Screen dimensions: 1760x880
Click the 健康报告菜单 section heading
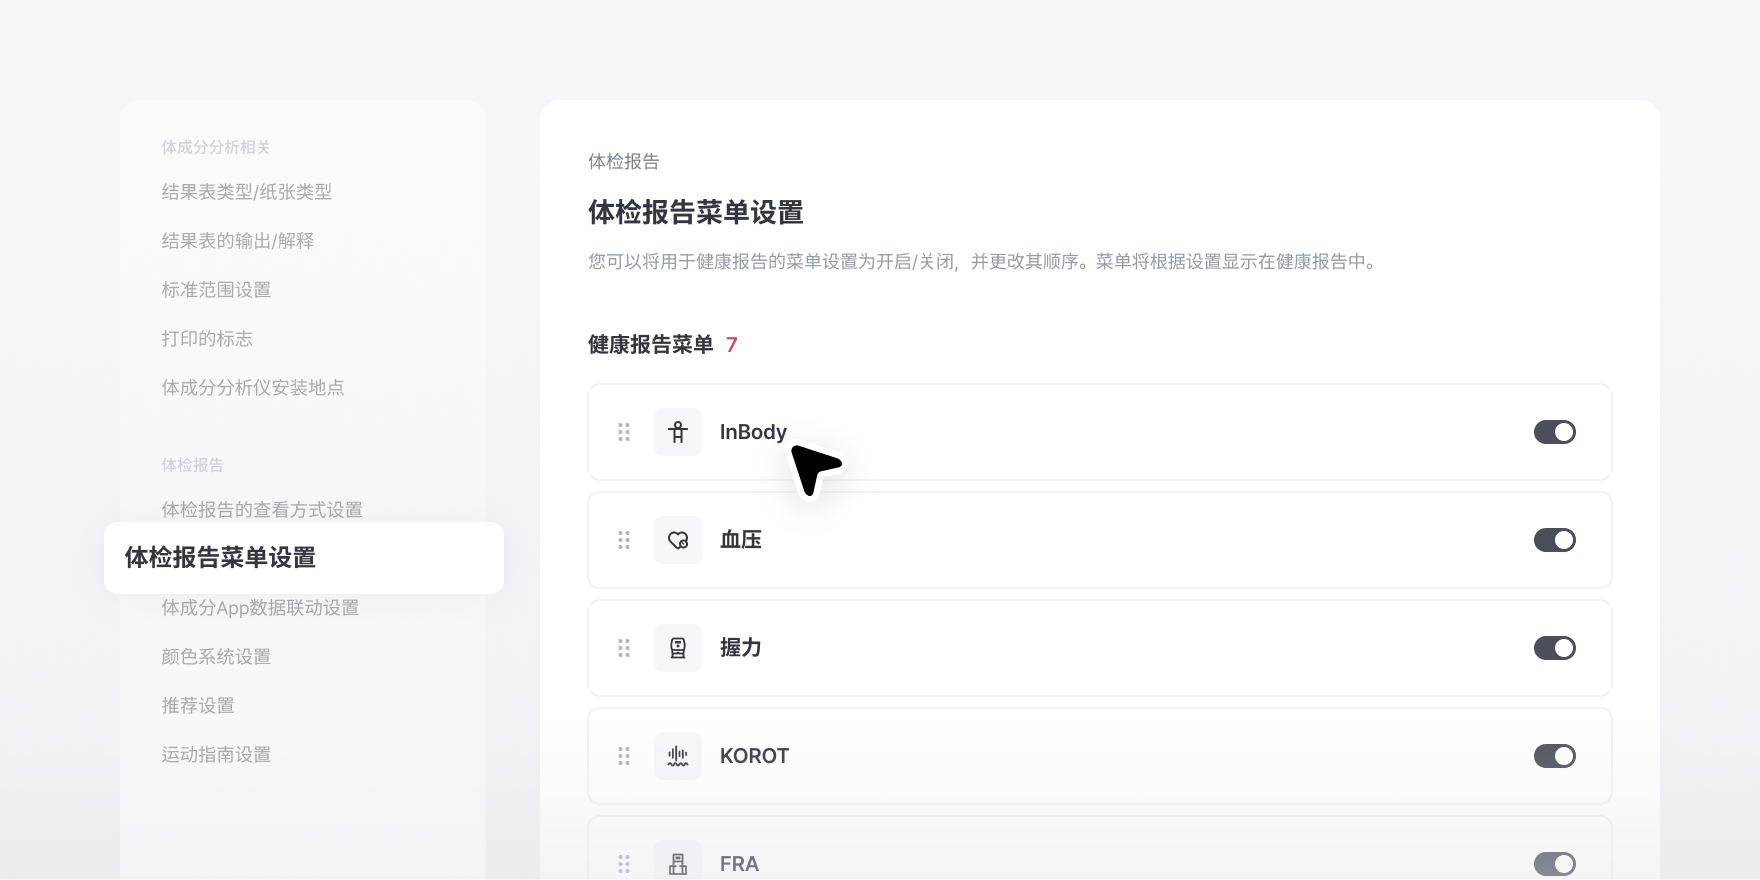651,345
